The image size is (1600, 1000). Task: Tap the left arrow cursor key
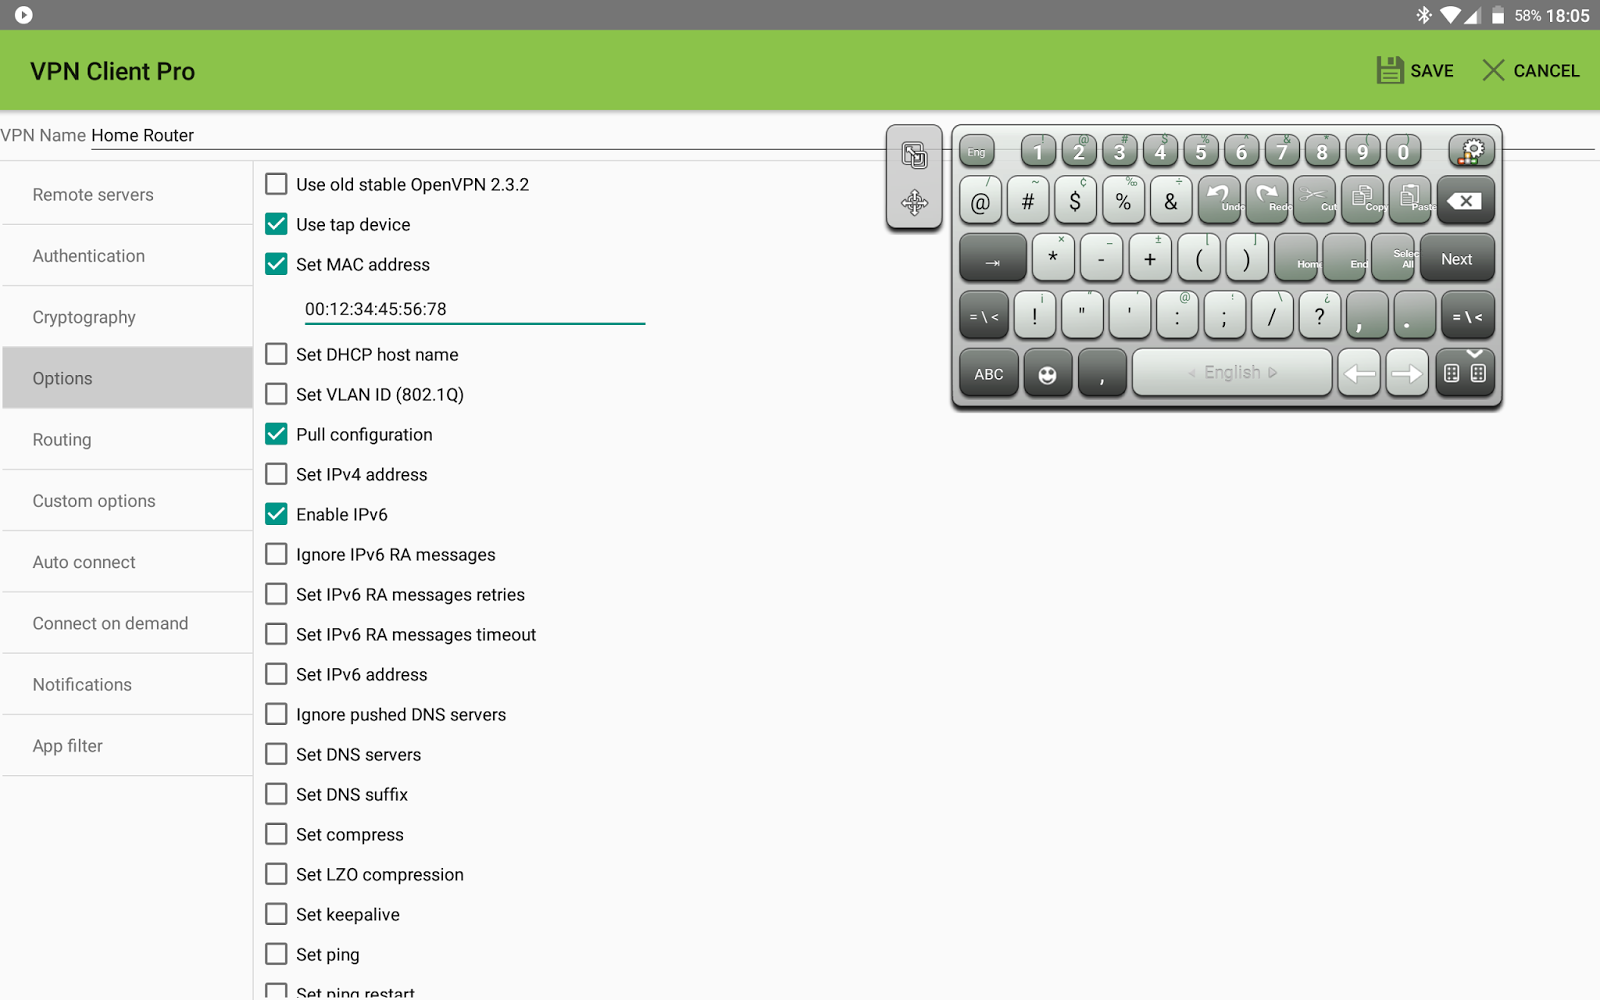[1359, 374]
